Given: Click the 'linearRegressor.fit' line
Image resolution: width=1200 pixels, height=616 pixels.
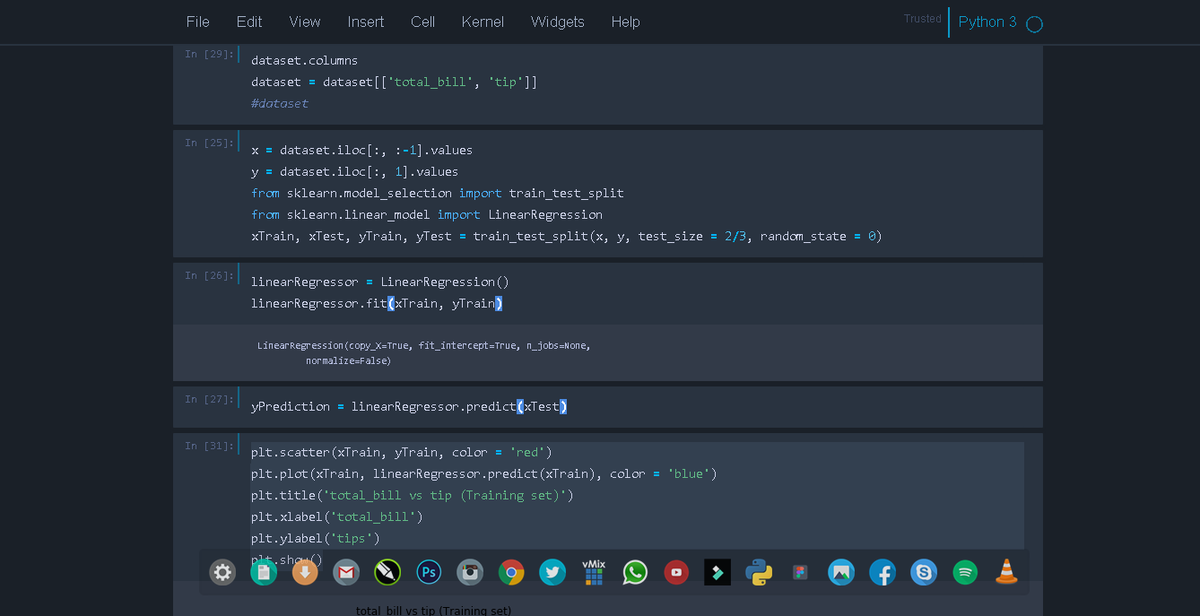Looking at the screenshot, I should click(x=376, y=303).
